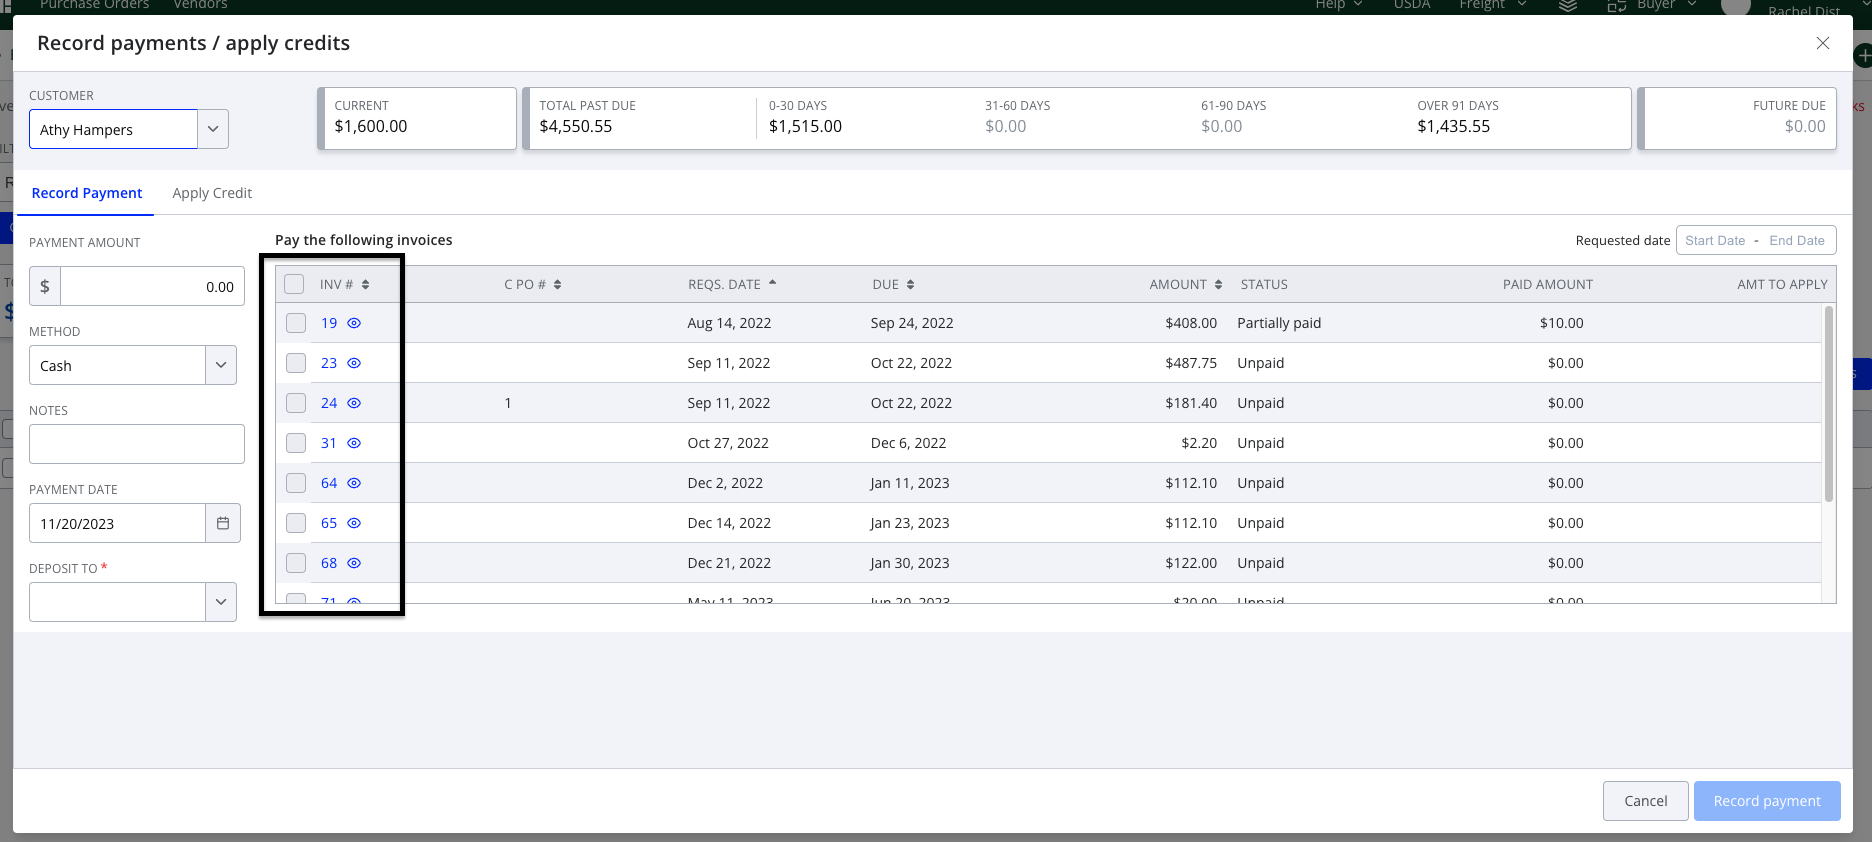Click the Current $1,600.00 value
Screen dimensions: 1872x842
[371, 126]
